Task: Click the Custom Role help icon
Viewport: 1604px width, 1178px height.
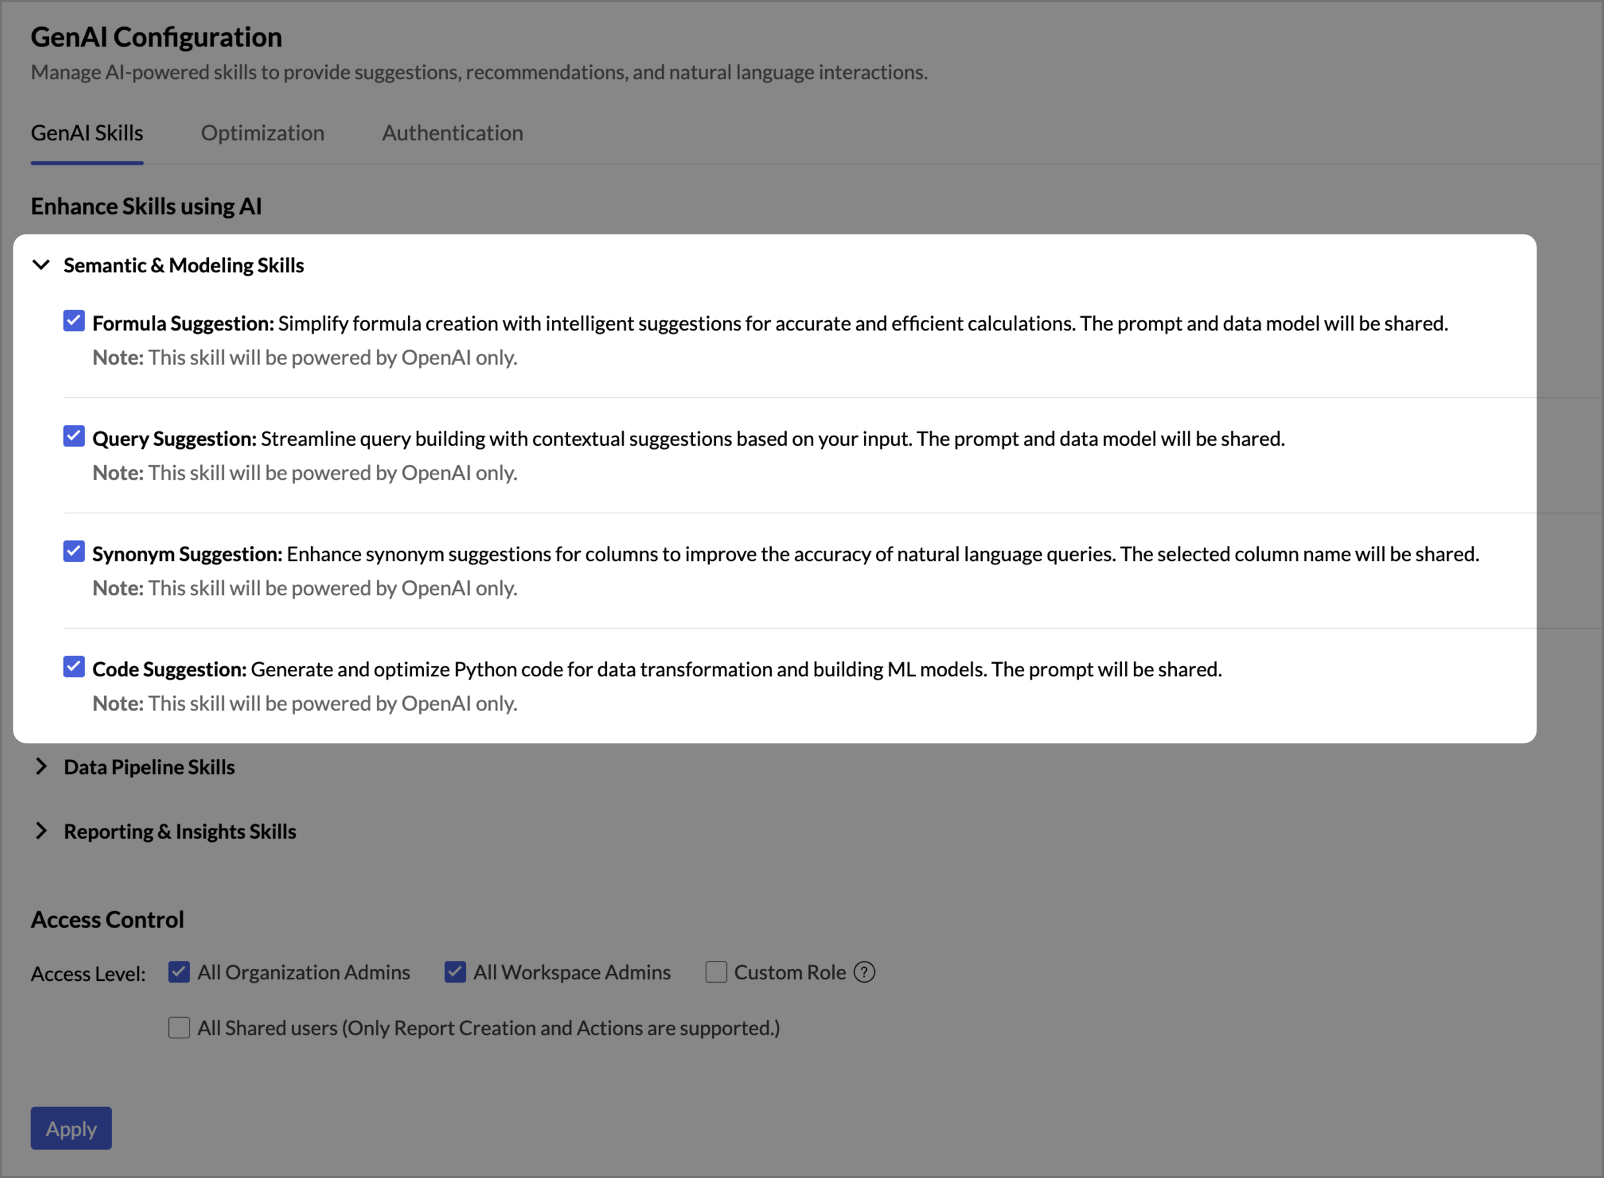Action: 865,972
